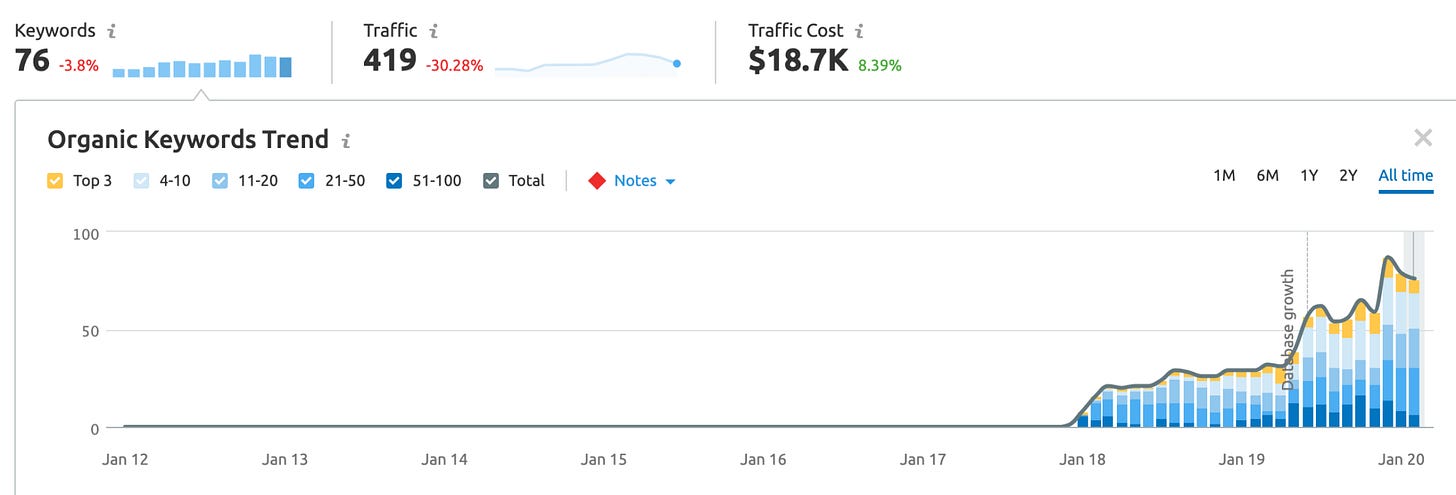This screenshot has width=1456, height=495.
Task: Click the Jan 15 axis label
Action: point(604,460)
